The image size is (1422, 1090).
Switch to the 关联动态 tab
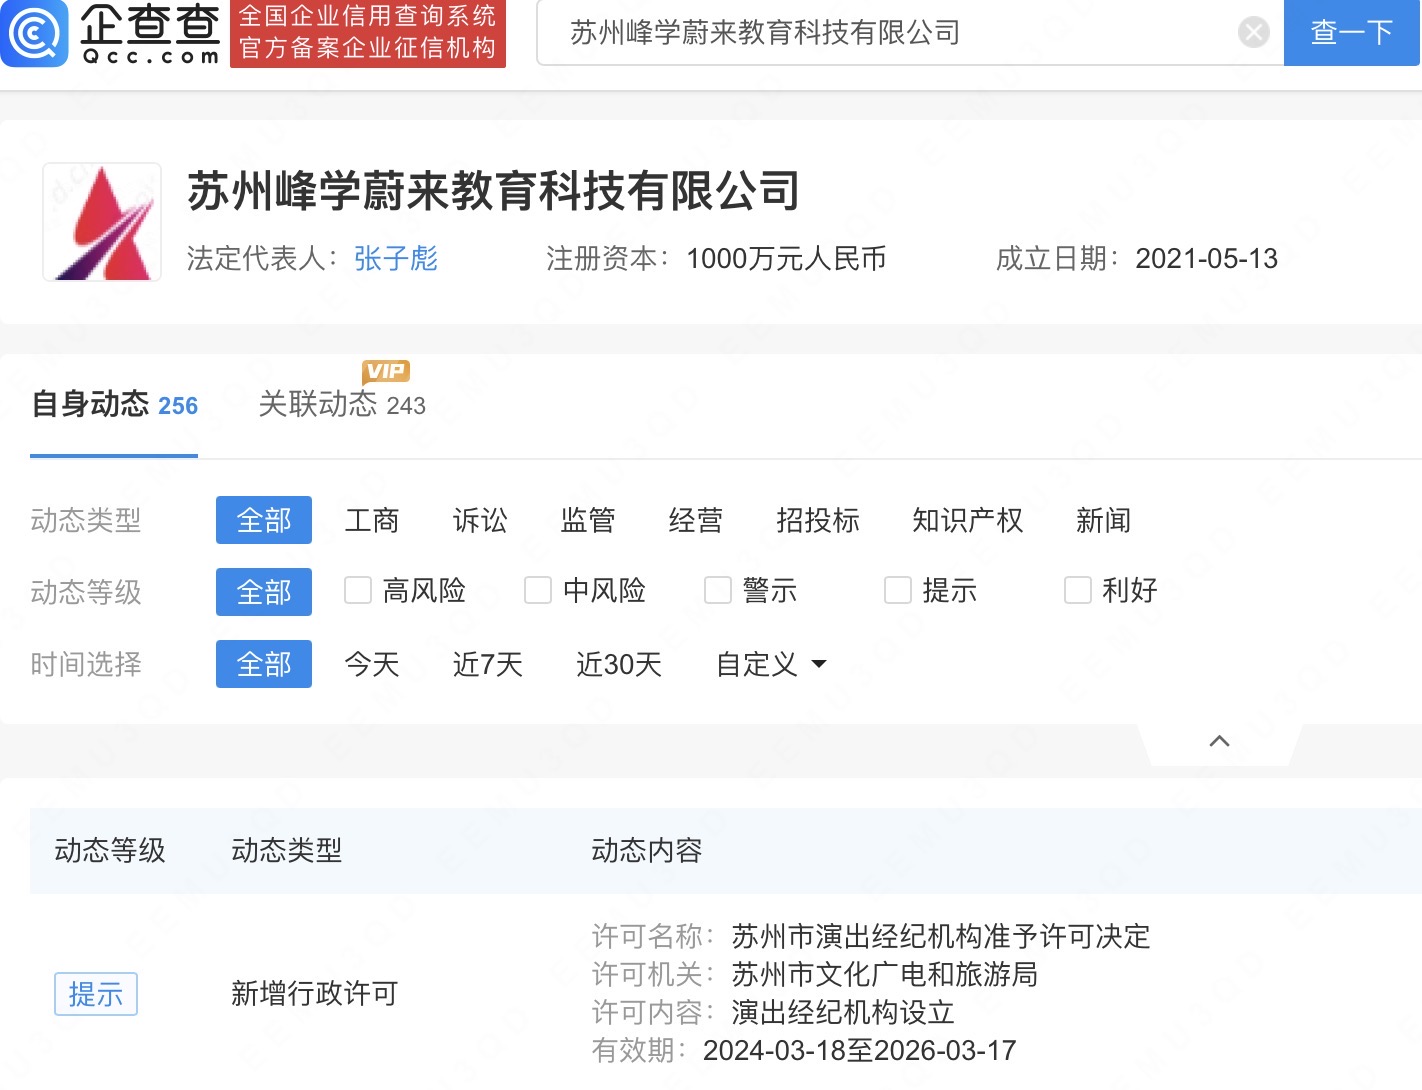318,404
